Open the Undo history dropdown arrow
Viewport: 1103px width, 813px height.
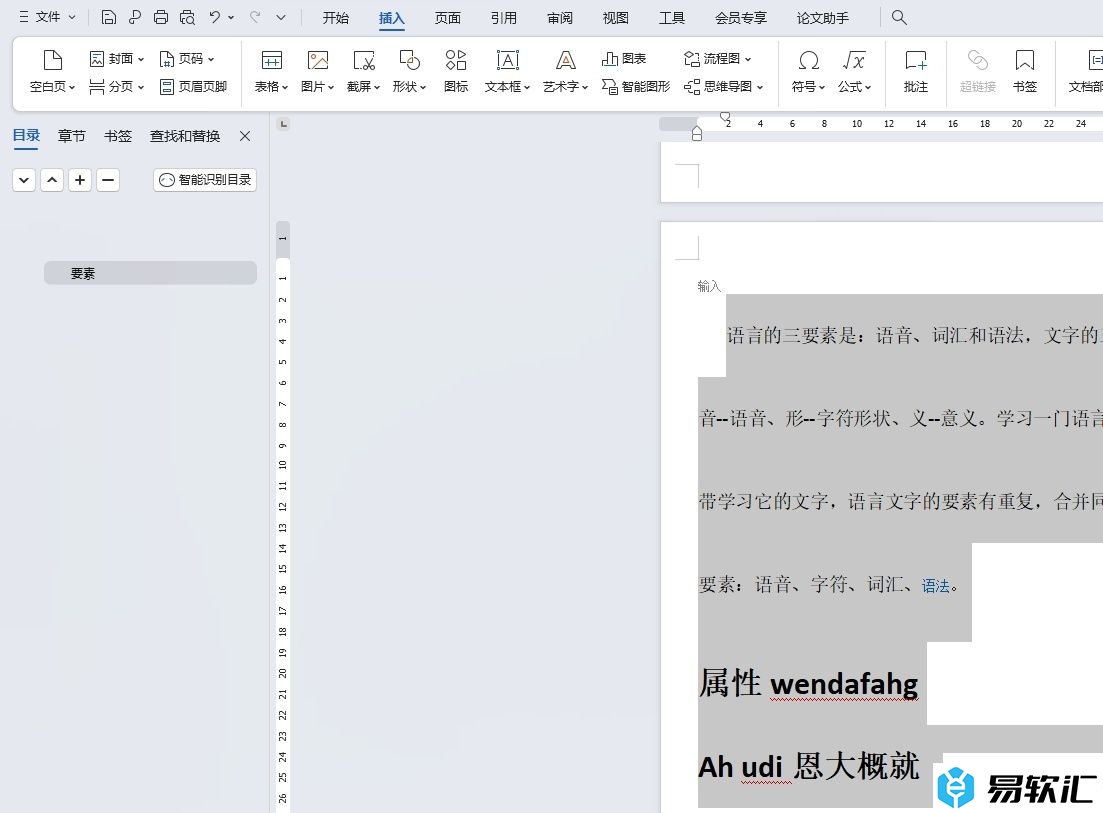[231, 18]
